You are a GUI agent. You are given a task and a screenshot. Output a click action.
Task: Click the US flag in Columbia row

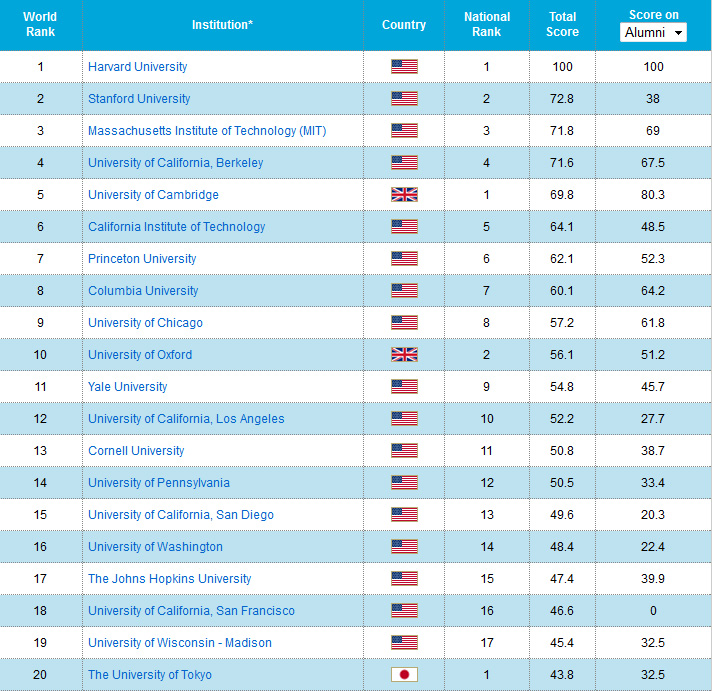point(404,291)
